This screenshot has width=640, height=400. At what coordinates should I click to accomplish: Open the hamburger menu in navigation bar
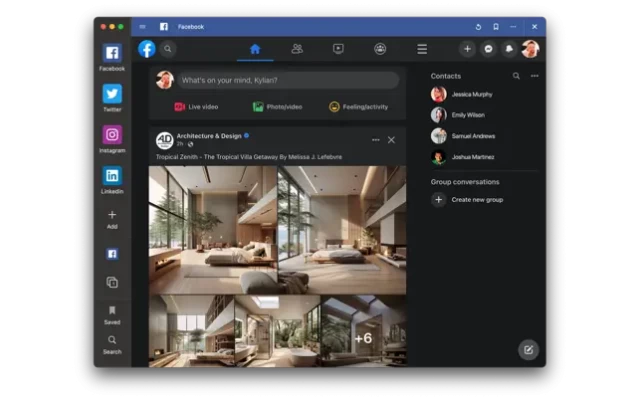point(422,49)
